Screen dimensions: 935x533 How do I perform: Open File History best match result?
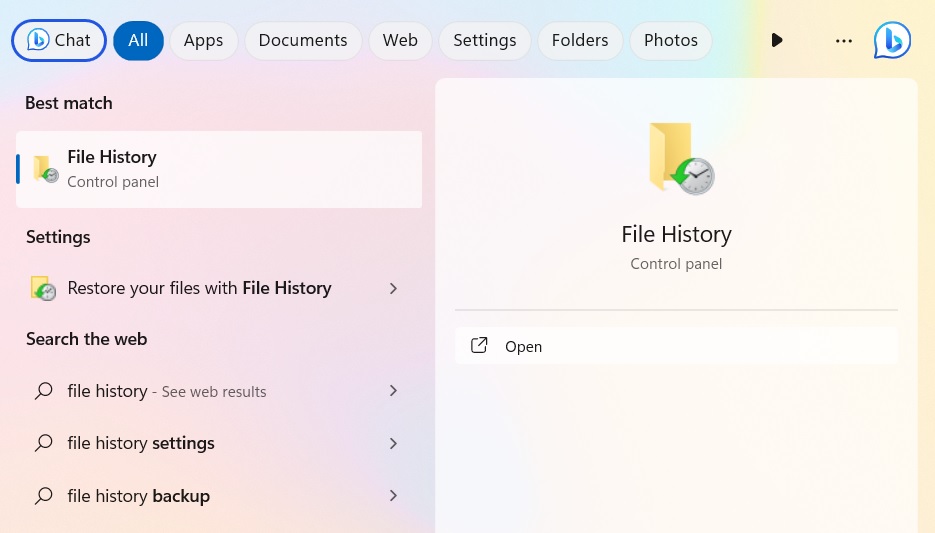point(219,169)
